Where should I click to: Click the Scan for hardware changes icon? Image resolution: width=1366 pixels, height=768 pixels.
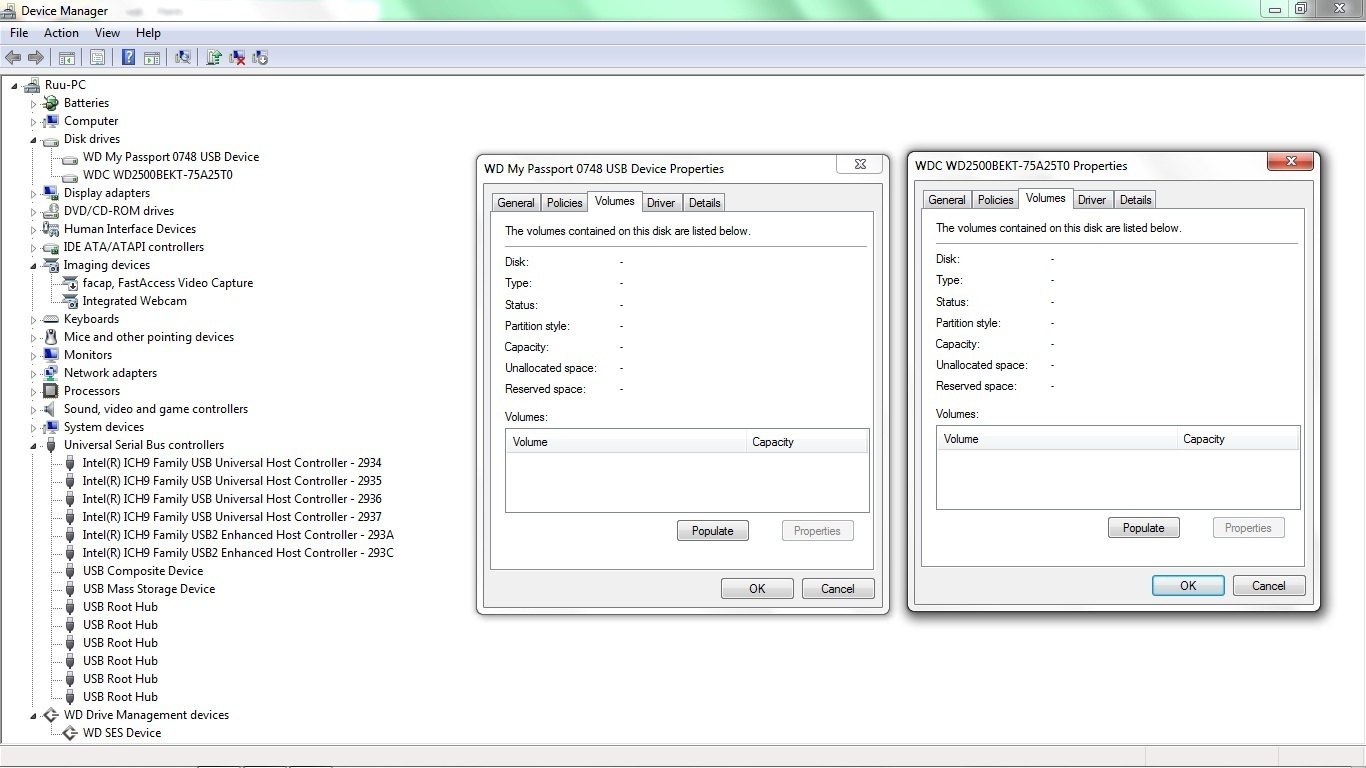[x=183, y=58]
